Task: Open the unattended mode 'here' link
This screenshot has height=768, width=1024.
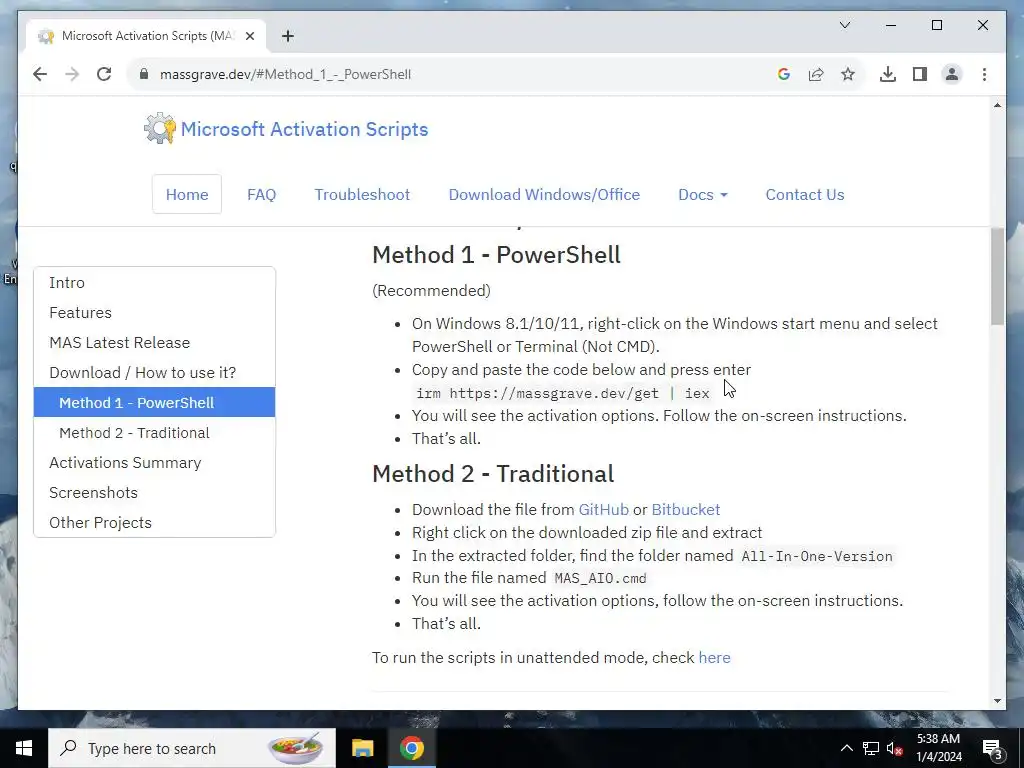Action: (714, 658)
